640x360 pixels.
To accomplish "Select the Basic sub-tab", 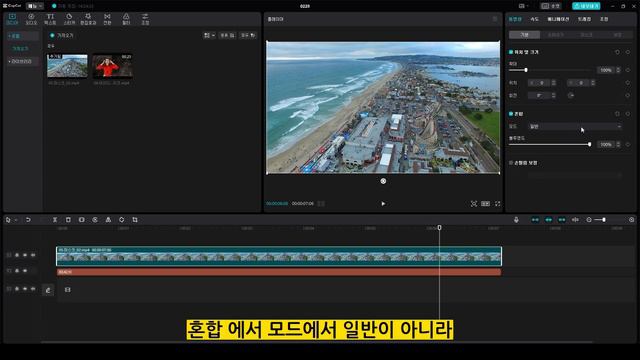I will pyautogui.click(x=524, y=35).
